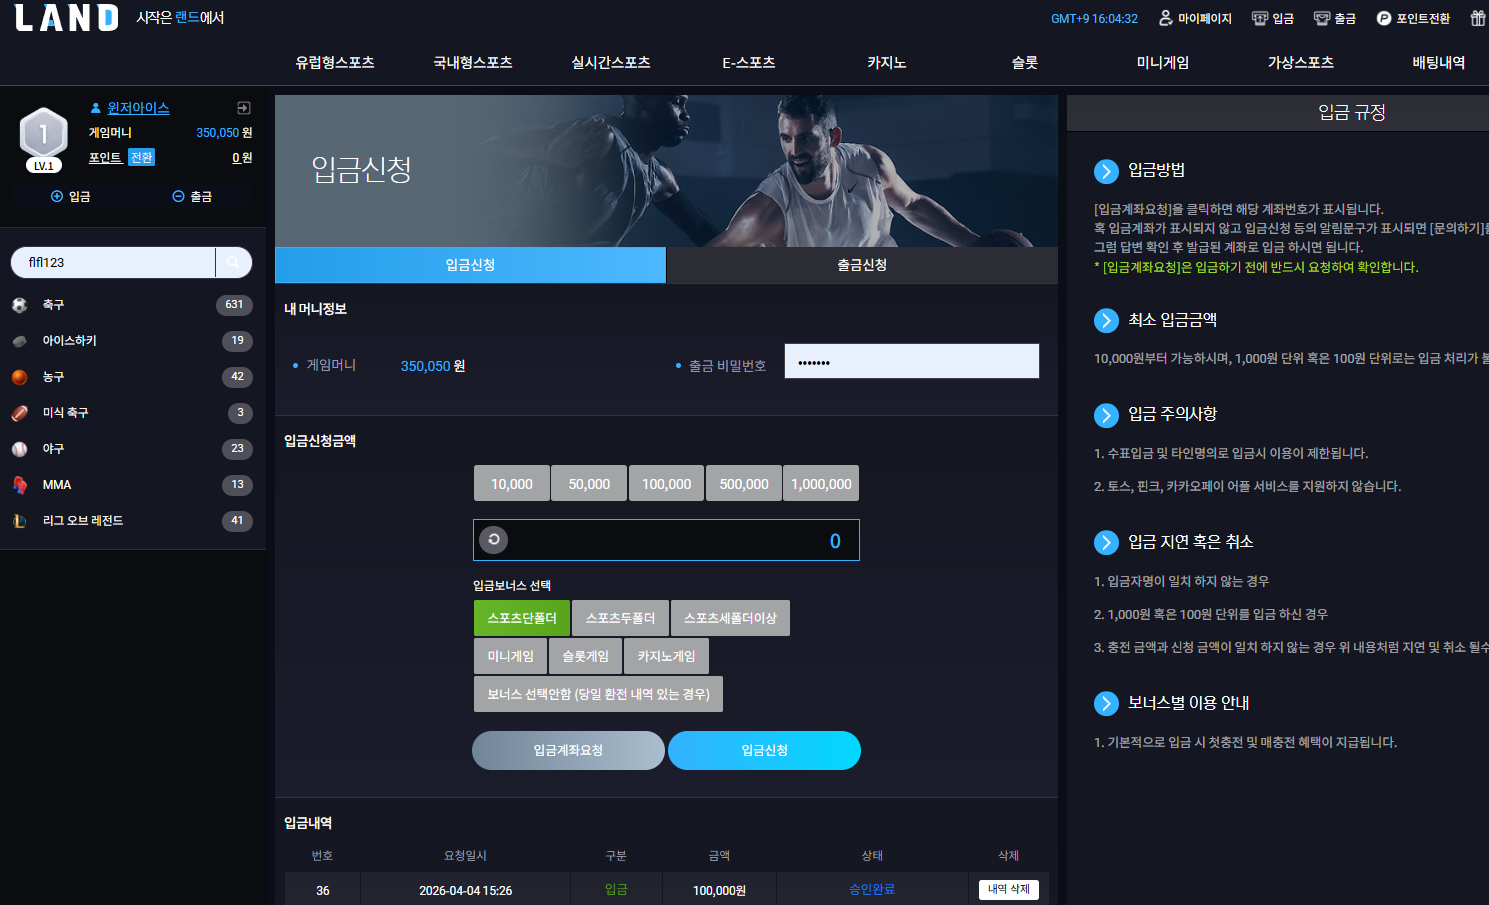Click the search magnifier icon
The width and height of the screenshot is (1489, 905).
coord(233,262)
